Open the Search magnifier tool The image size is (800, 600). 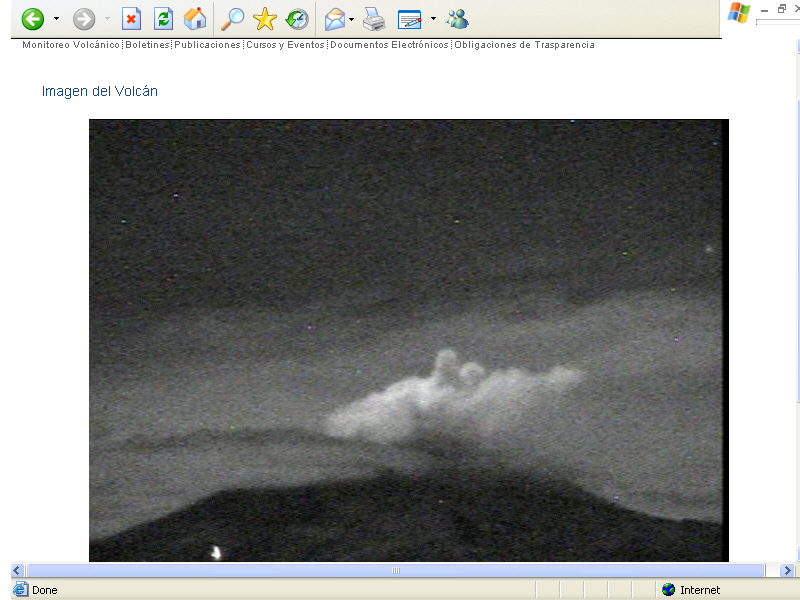tap(232, 18)
